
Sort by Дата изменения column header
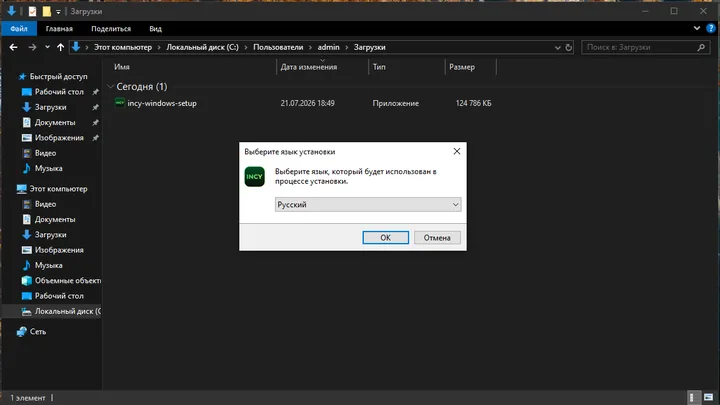point(309,67)
